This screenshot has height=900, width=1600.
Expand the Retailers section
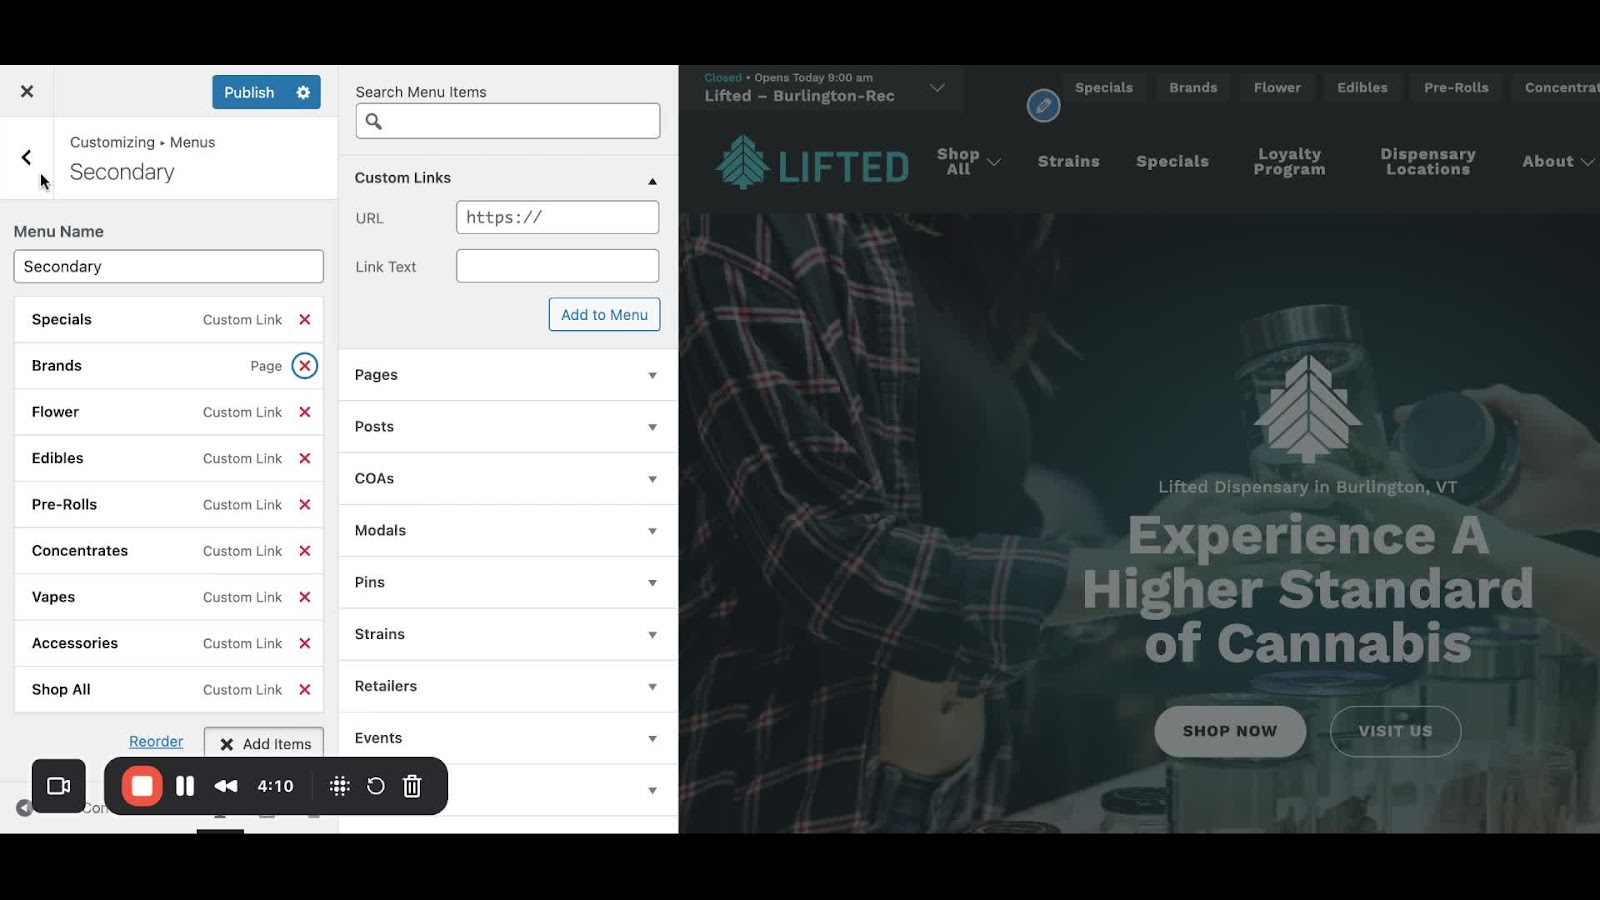508,687
